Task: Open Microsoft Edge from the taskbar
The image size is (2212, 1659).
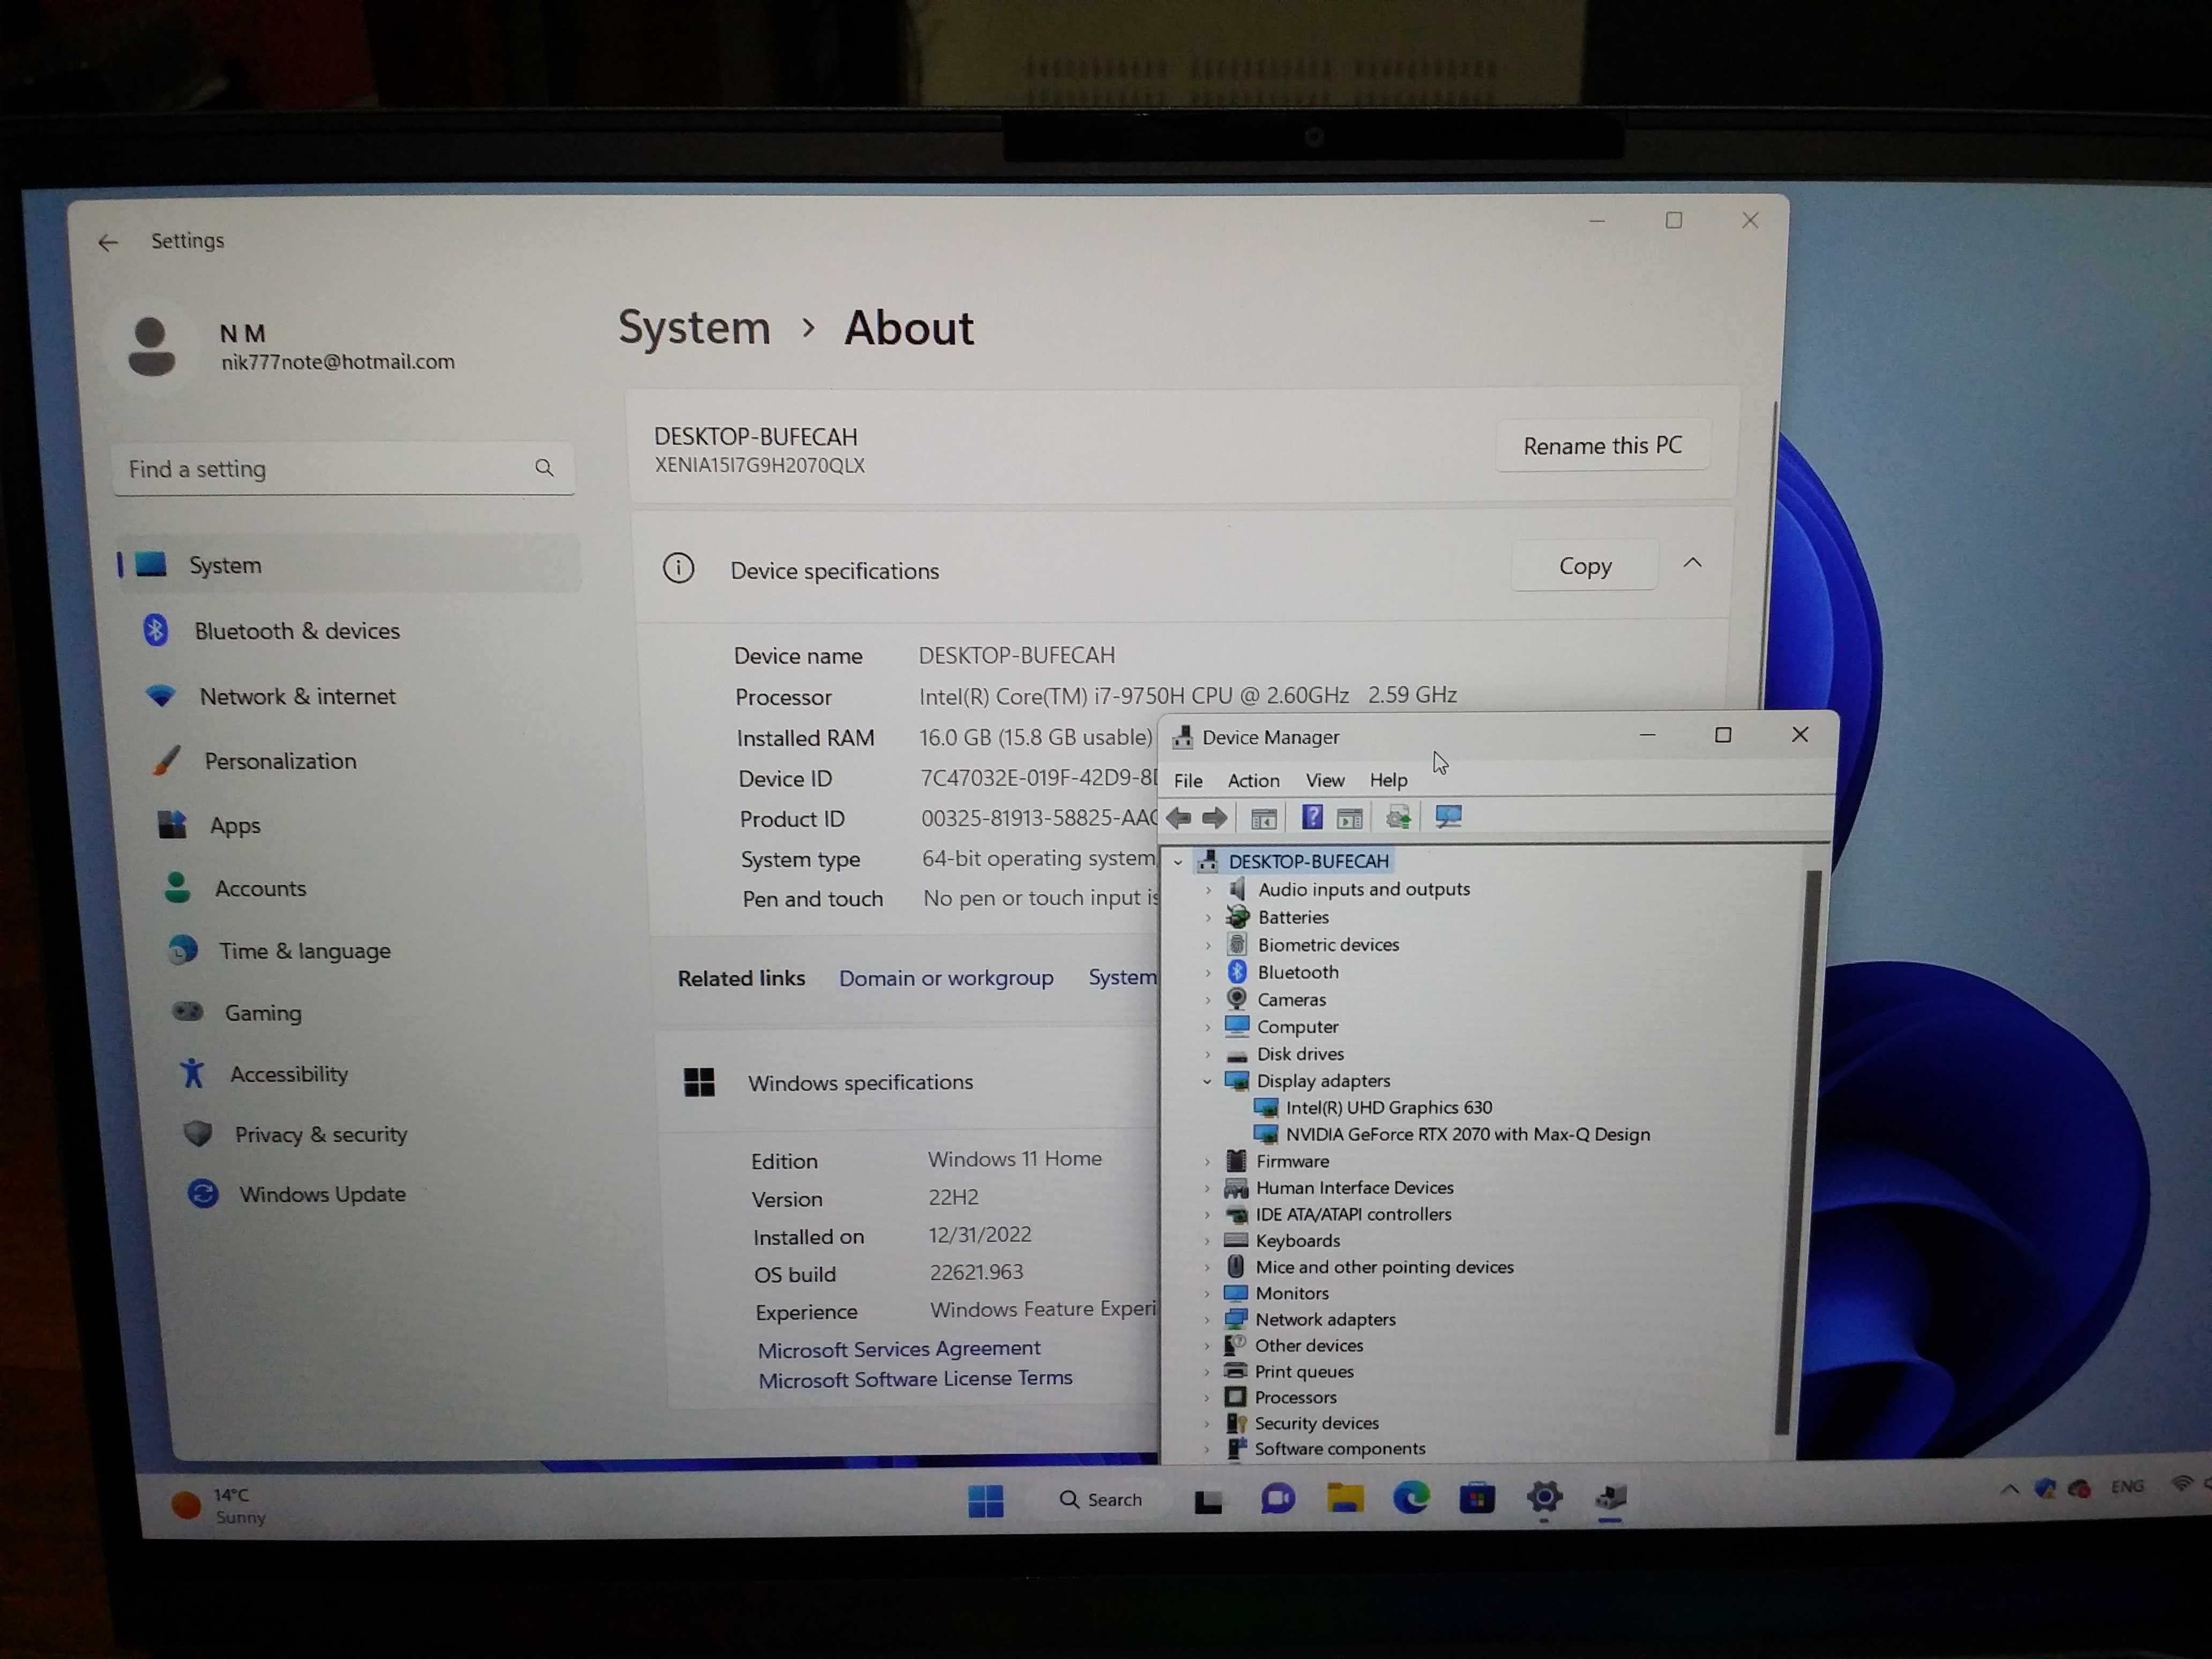Action: click(1411, 1498)
